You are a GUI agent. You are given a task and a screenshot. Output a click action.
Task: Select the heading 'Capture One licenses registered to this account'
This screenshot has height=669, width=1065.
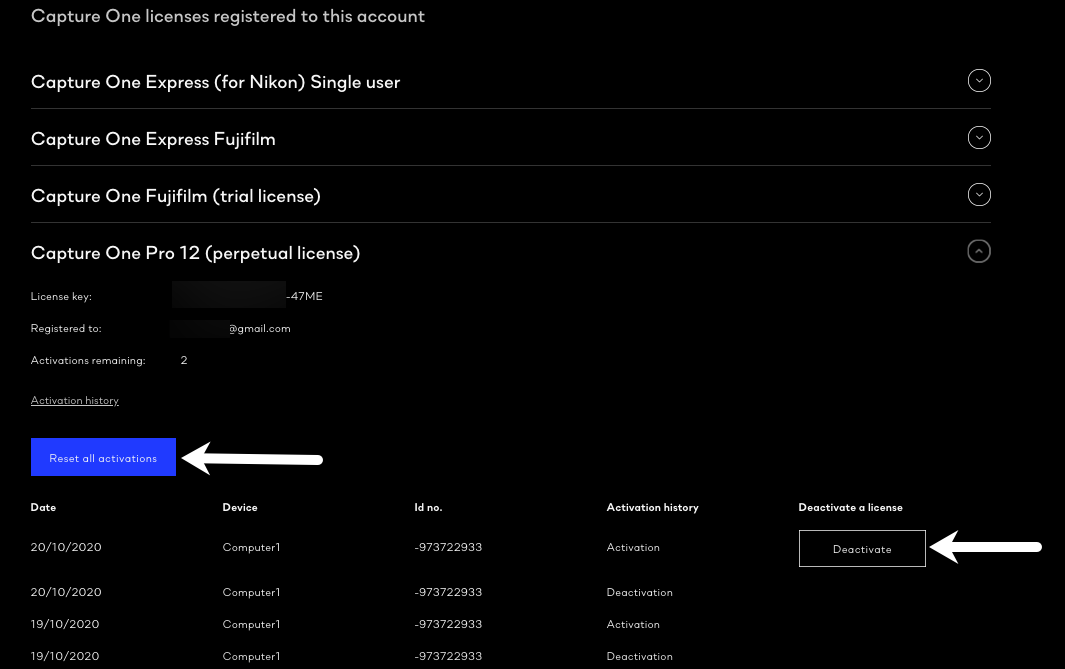(228, 16)
